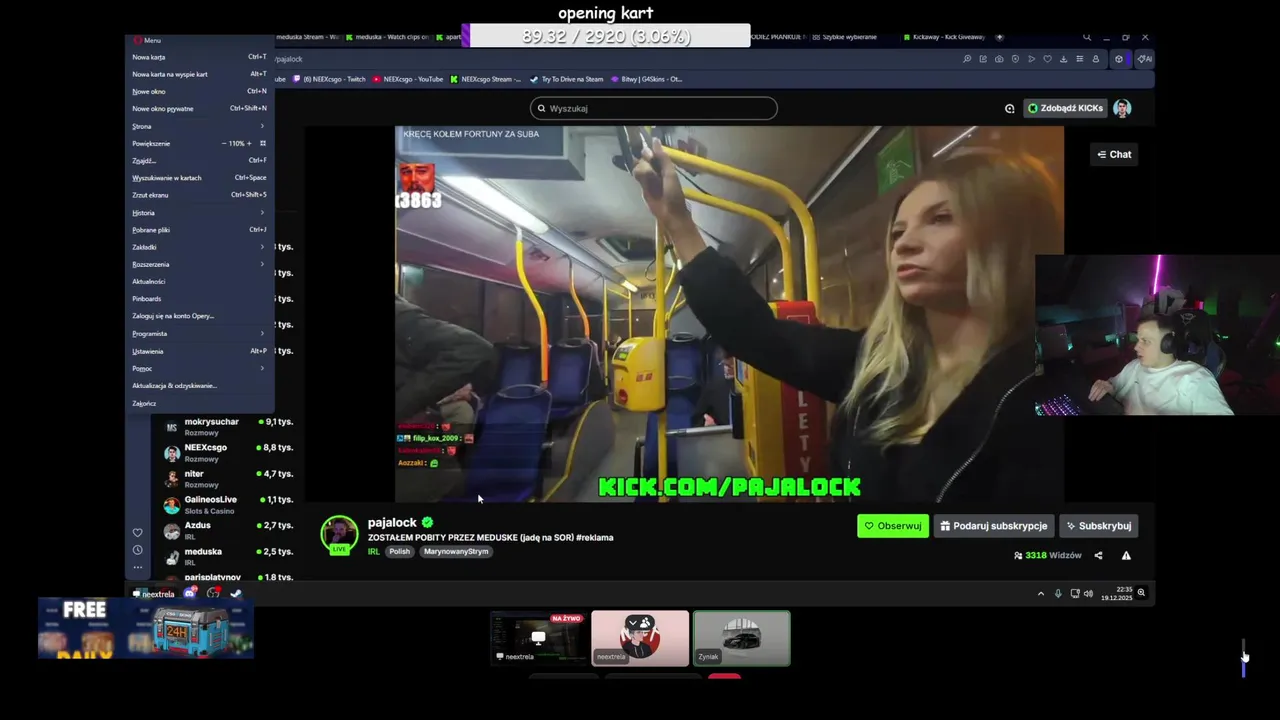Toggle full-screen icon in Powiększenie row
The width and height of the screenshot is (1280, 720).
[x=263, y=143]
